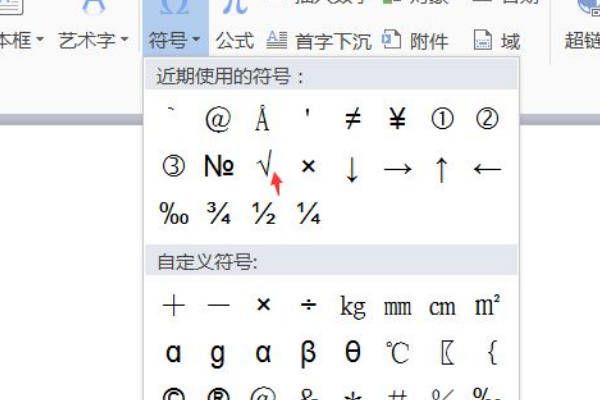Screen dimensions: 600x400
Task: Insert the grave accent ` symbol
Action: (172, 110)
